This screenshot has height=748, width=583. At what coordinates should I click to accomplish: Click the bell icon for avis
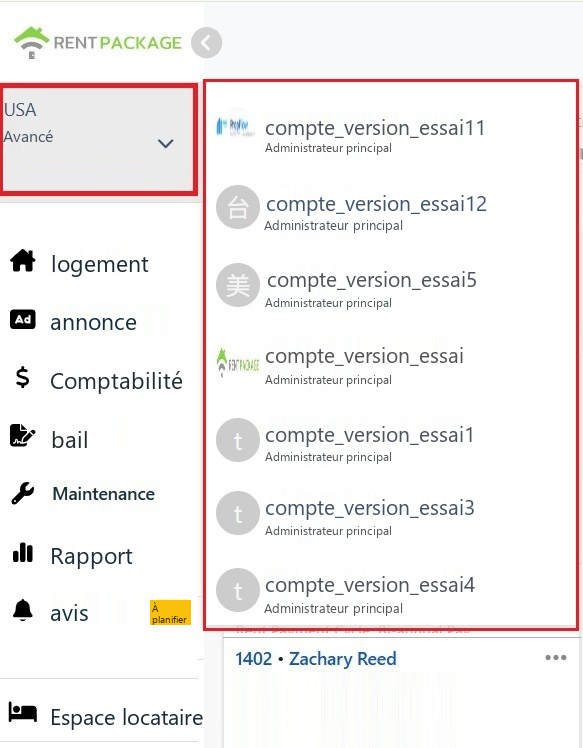coord(22,610)
